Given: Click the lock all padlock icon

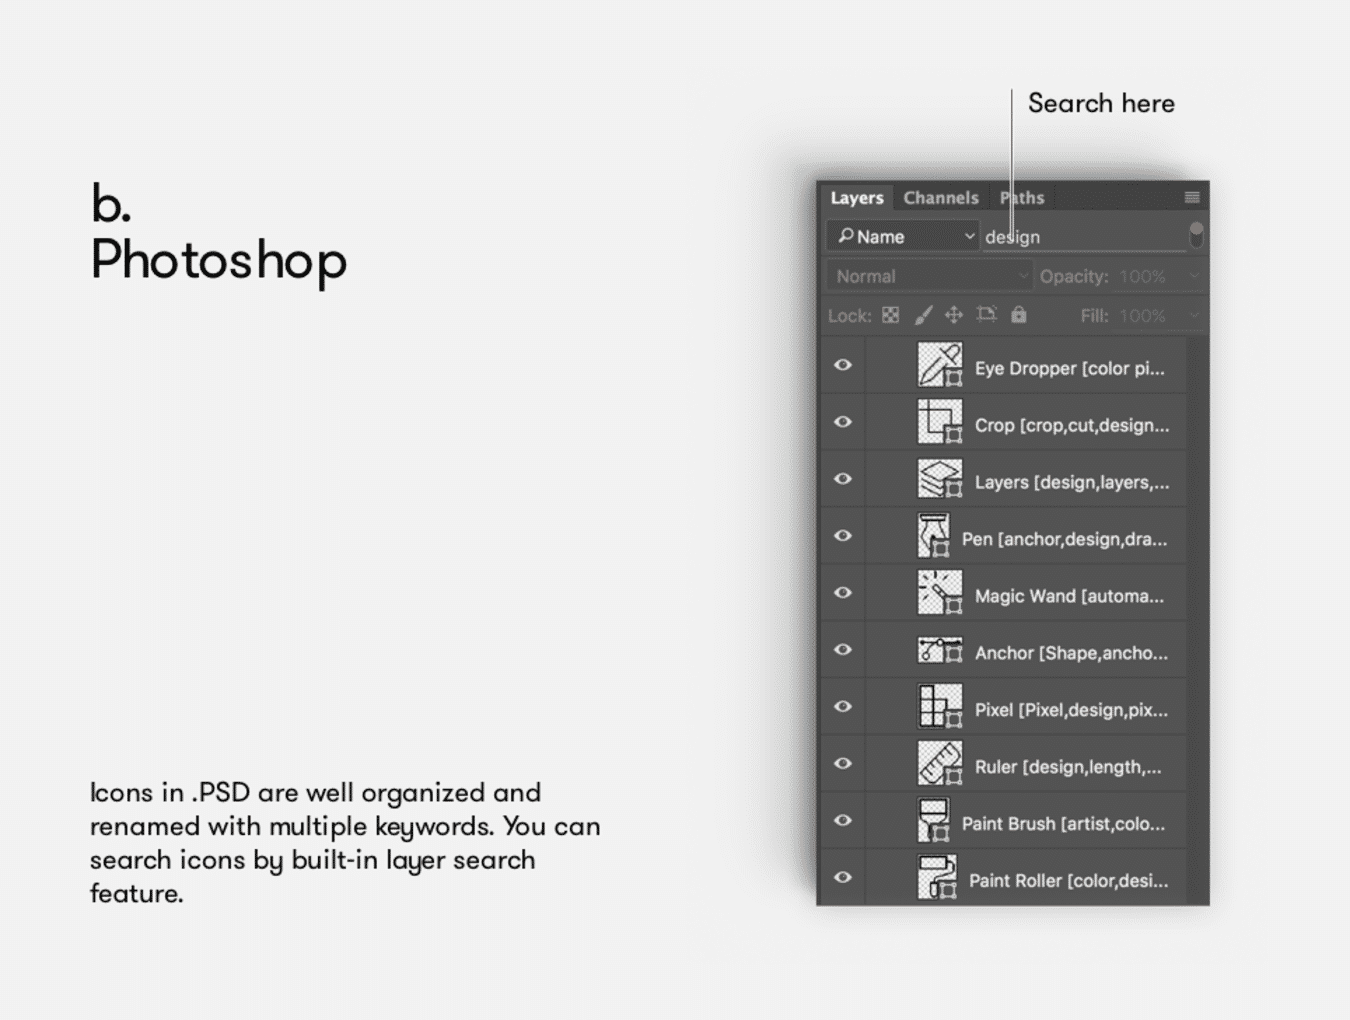Looking at the screenshot, I should [1018, 315].
